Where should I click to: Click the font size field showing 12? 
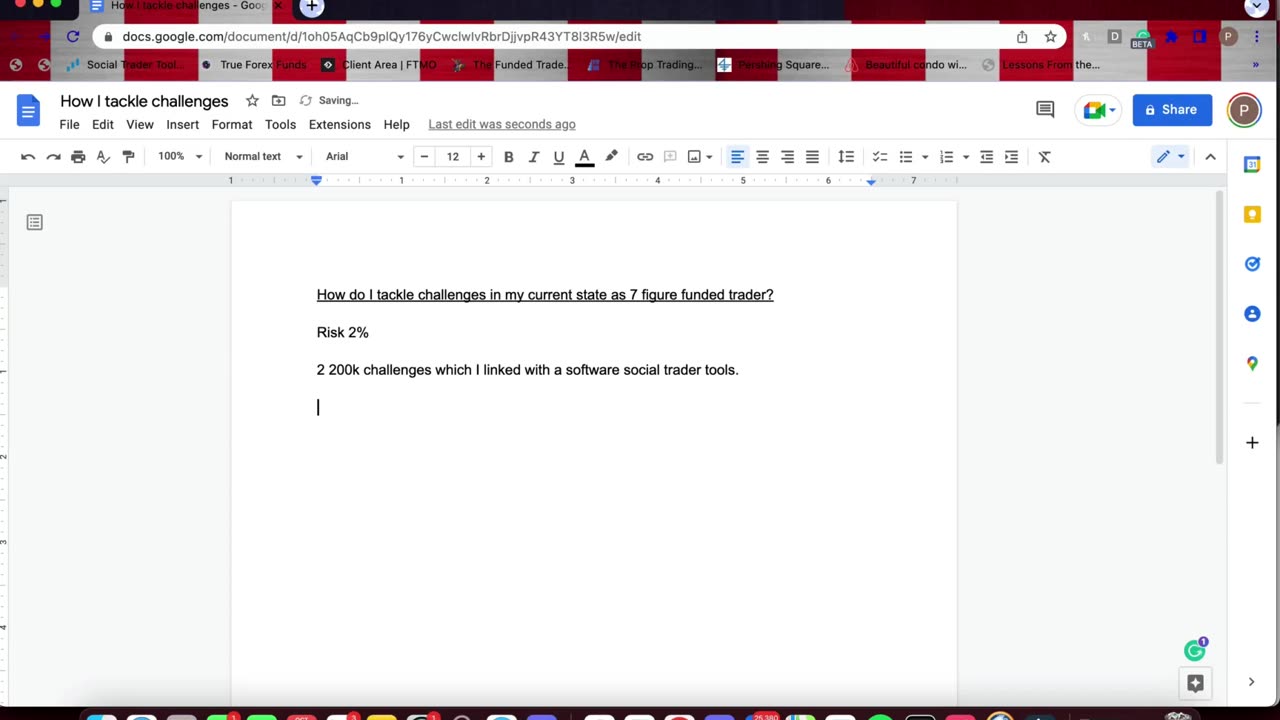click(x=453, y=157)
